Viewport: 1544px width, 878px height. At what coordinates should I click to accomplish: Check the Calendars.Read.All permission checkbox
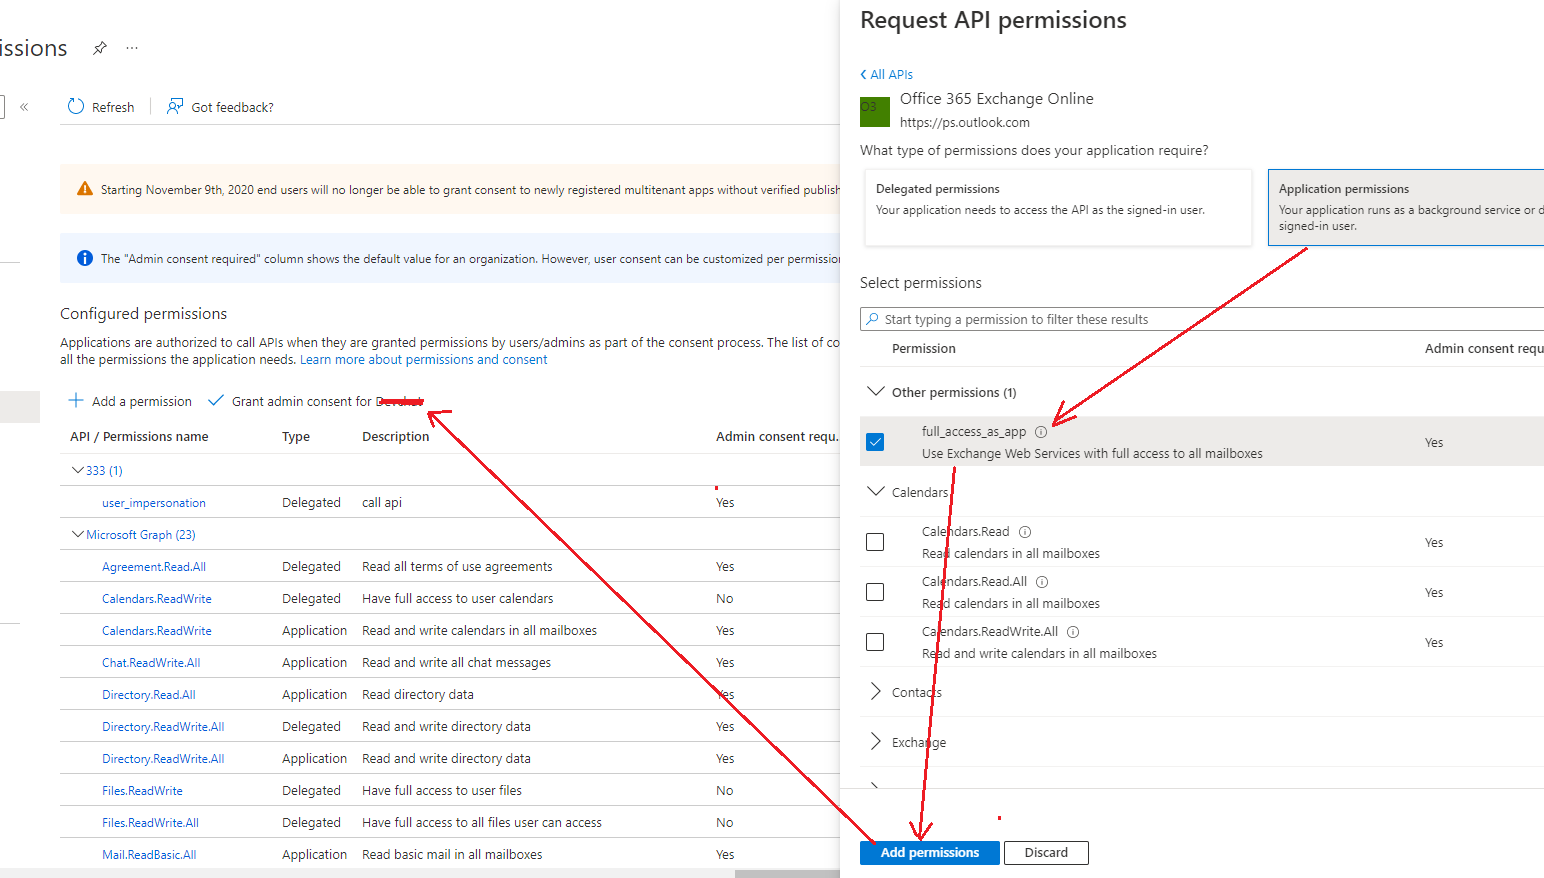(x=875, y=592)
